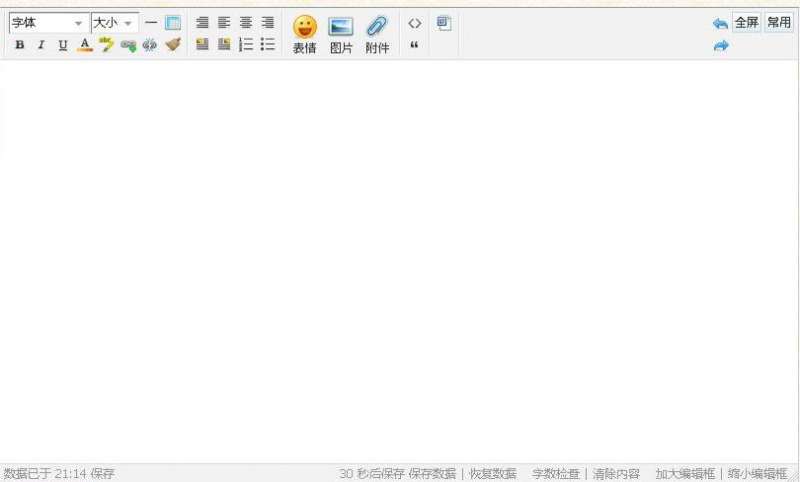Insert an ordered numbered list

point(246,44)
